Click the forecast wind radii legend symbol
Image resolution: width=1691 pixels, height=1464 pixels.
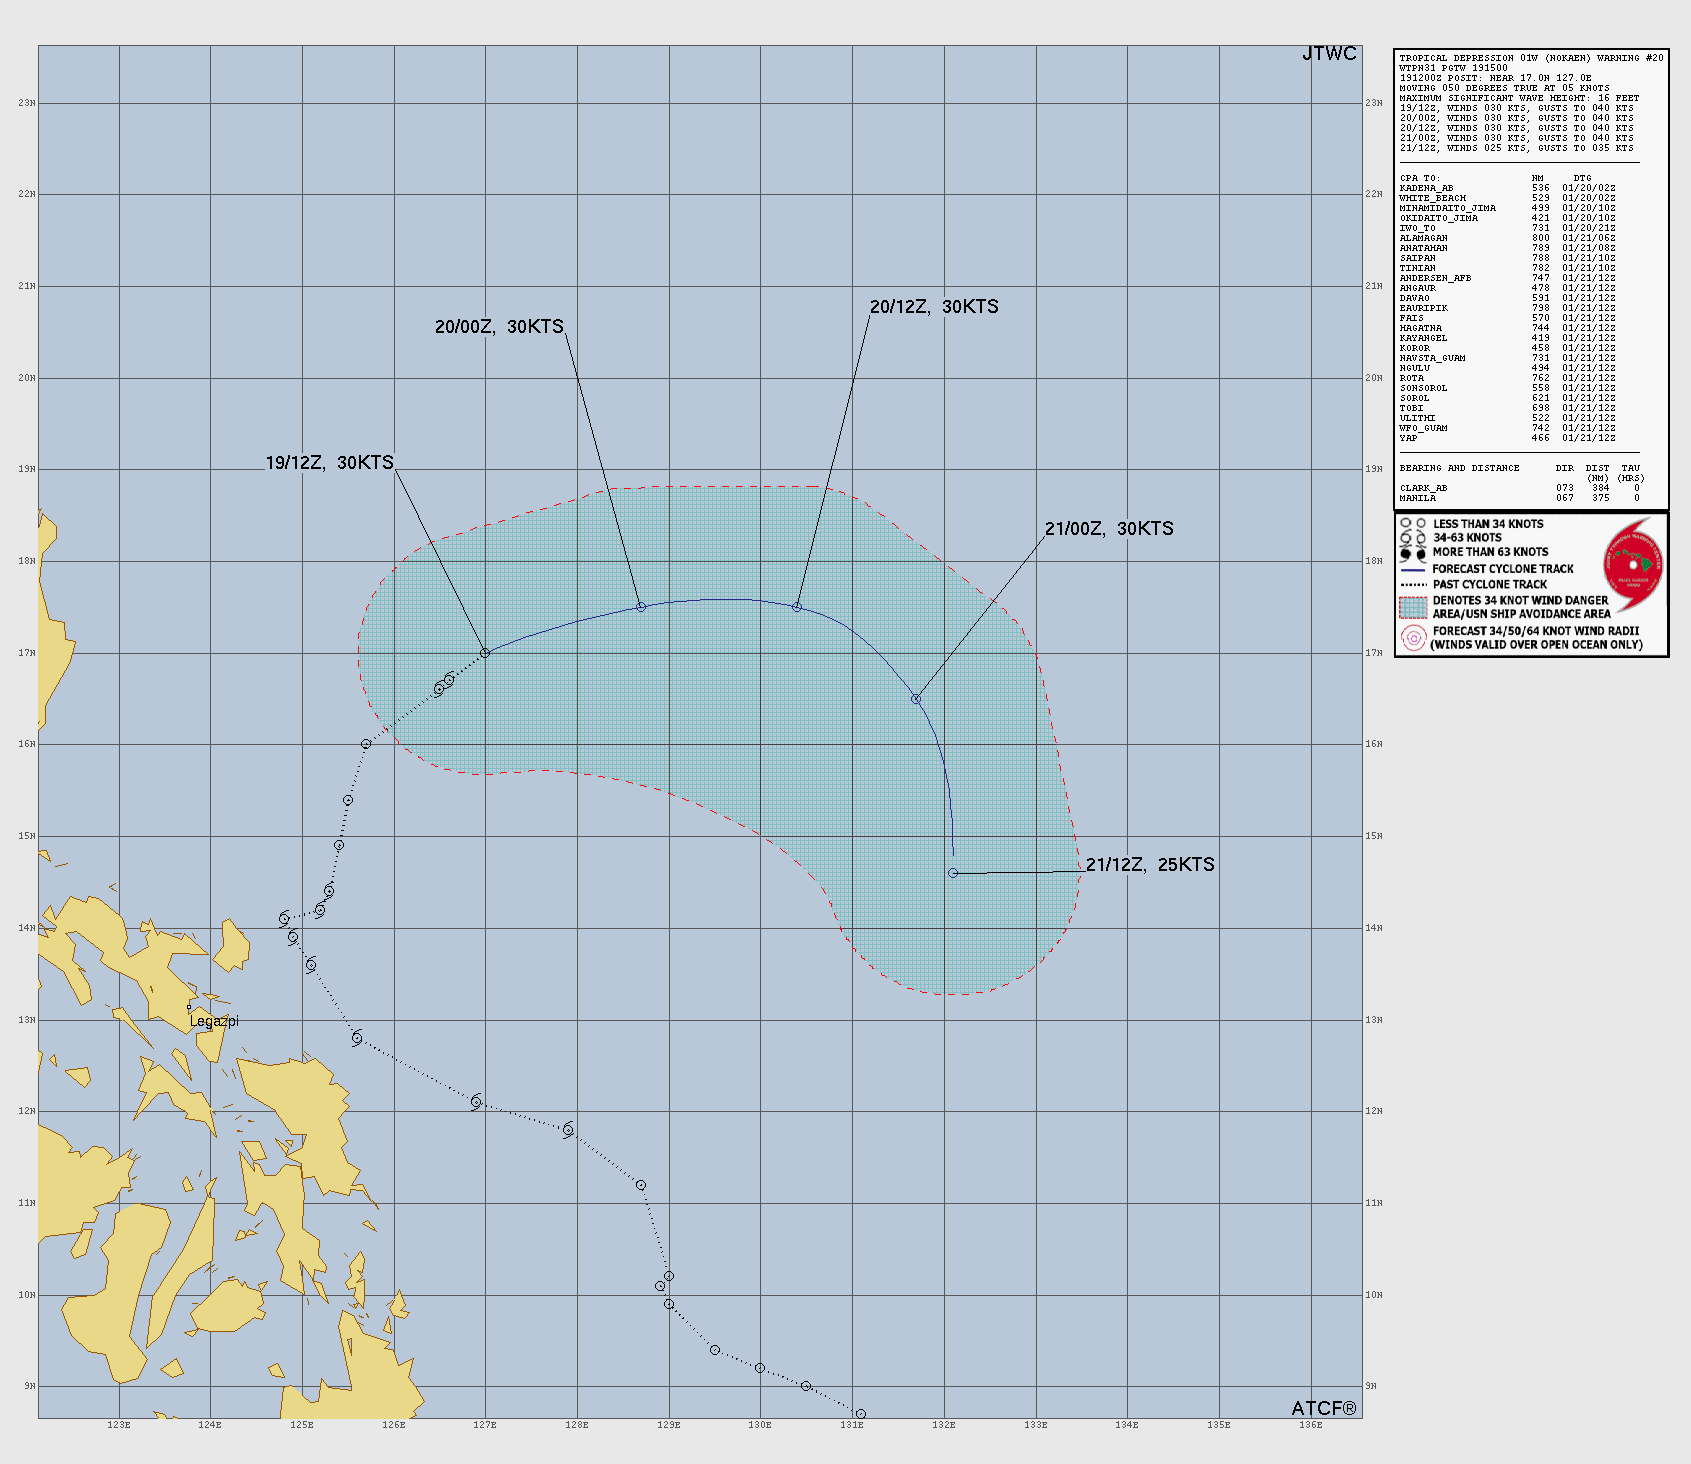1413,638
